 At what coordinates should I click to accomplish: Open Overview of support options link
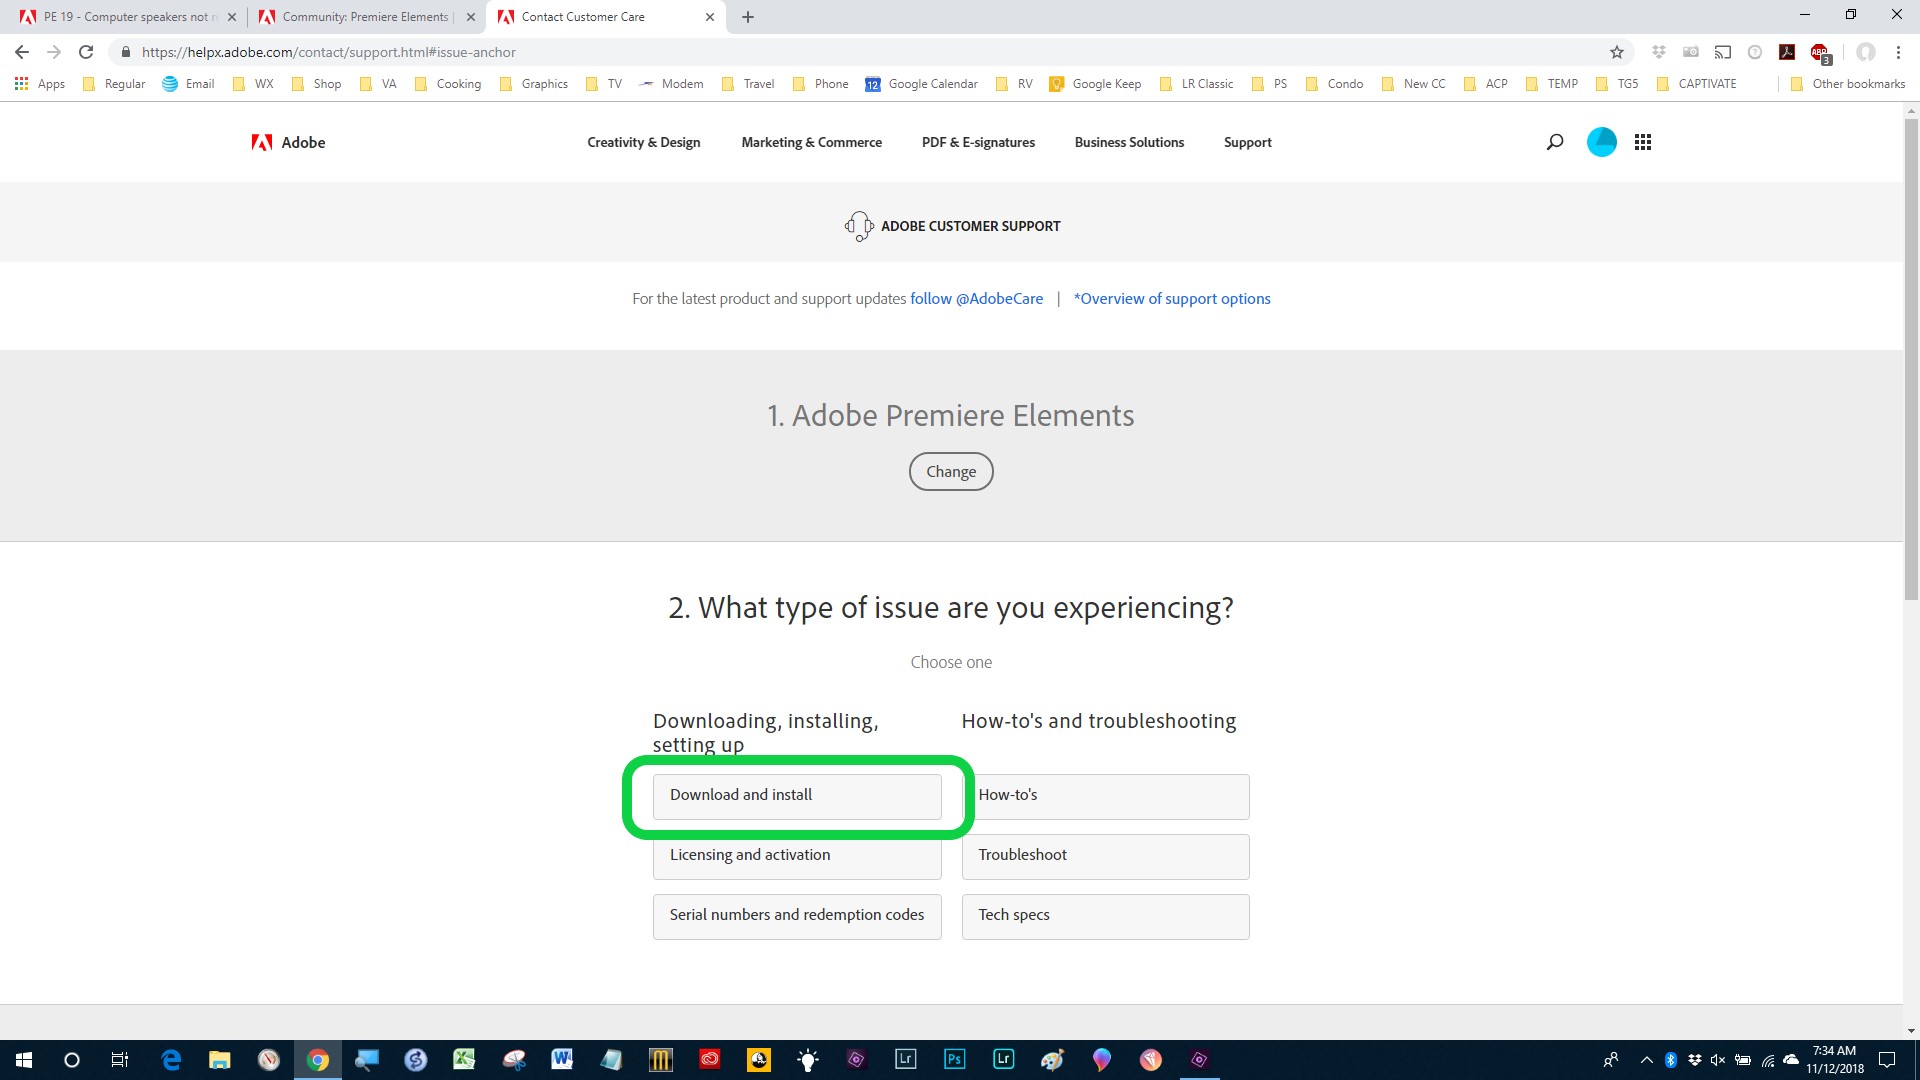tap(1172, 299)
